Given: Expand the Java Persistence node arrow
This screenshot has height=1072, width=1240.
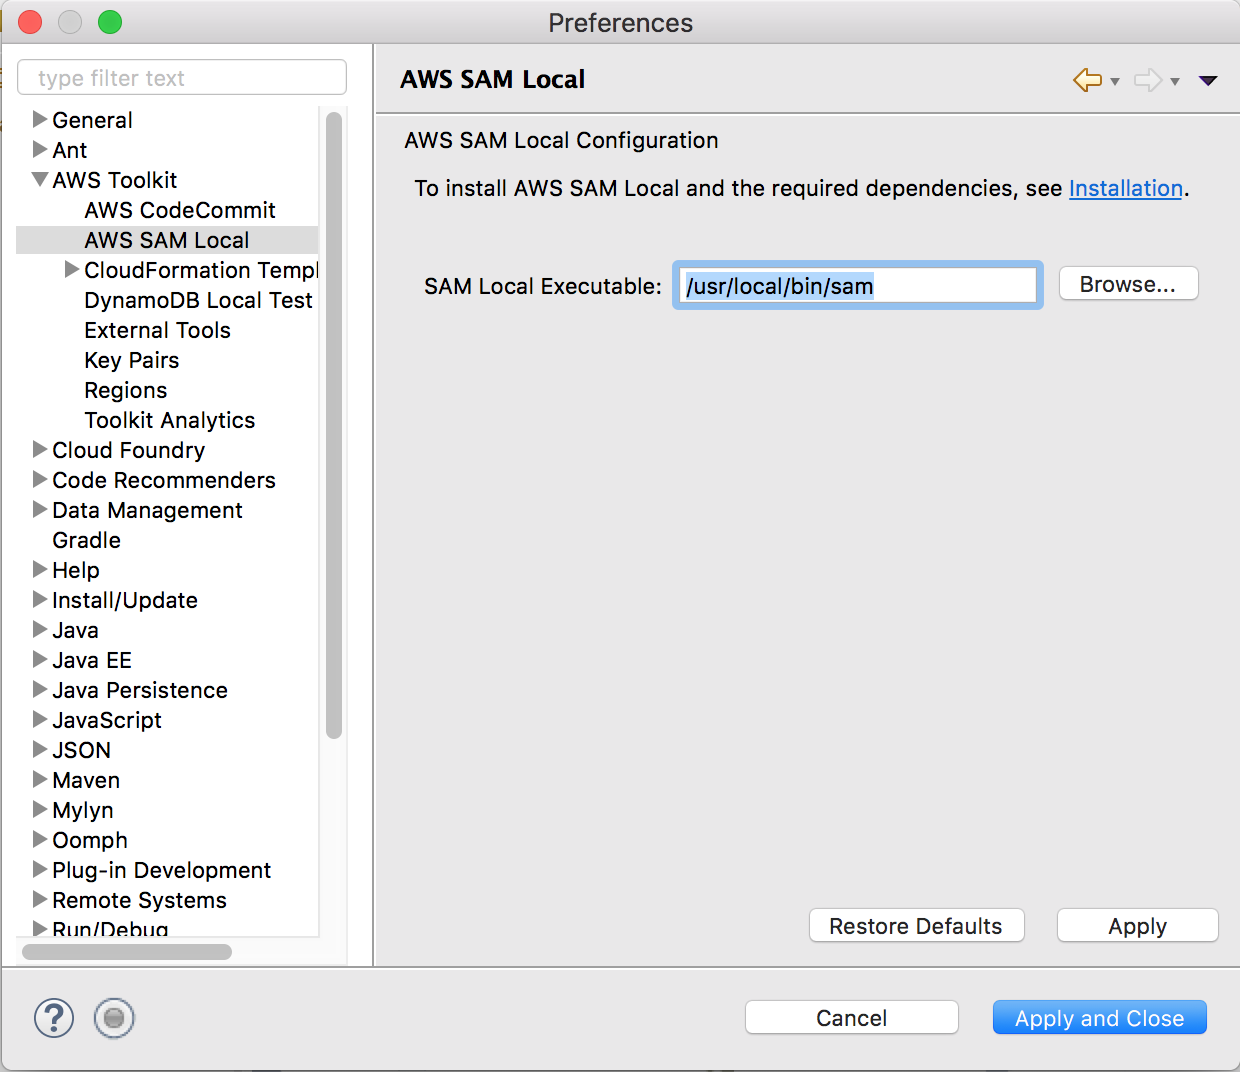Looking at the screenshot, I should (x=40, y=689).
